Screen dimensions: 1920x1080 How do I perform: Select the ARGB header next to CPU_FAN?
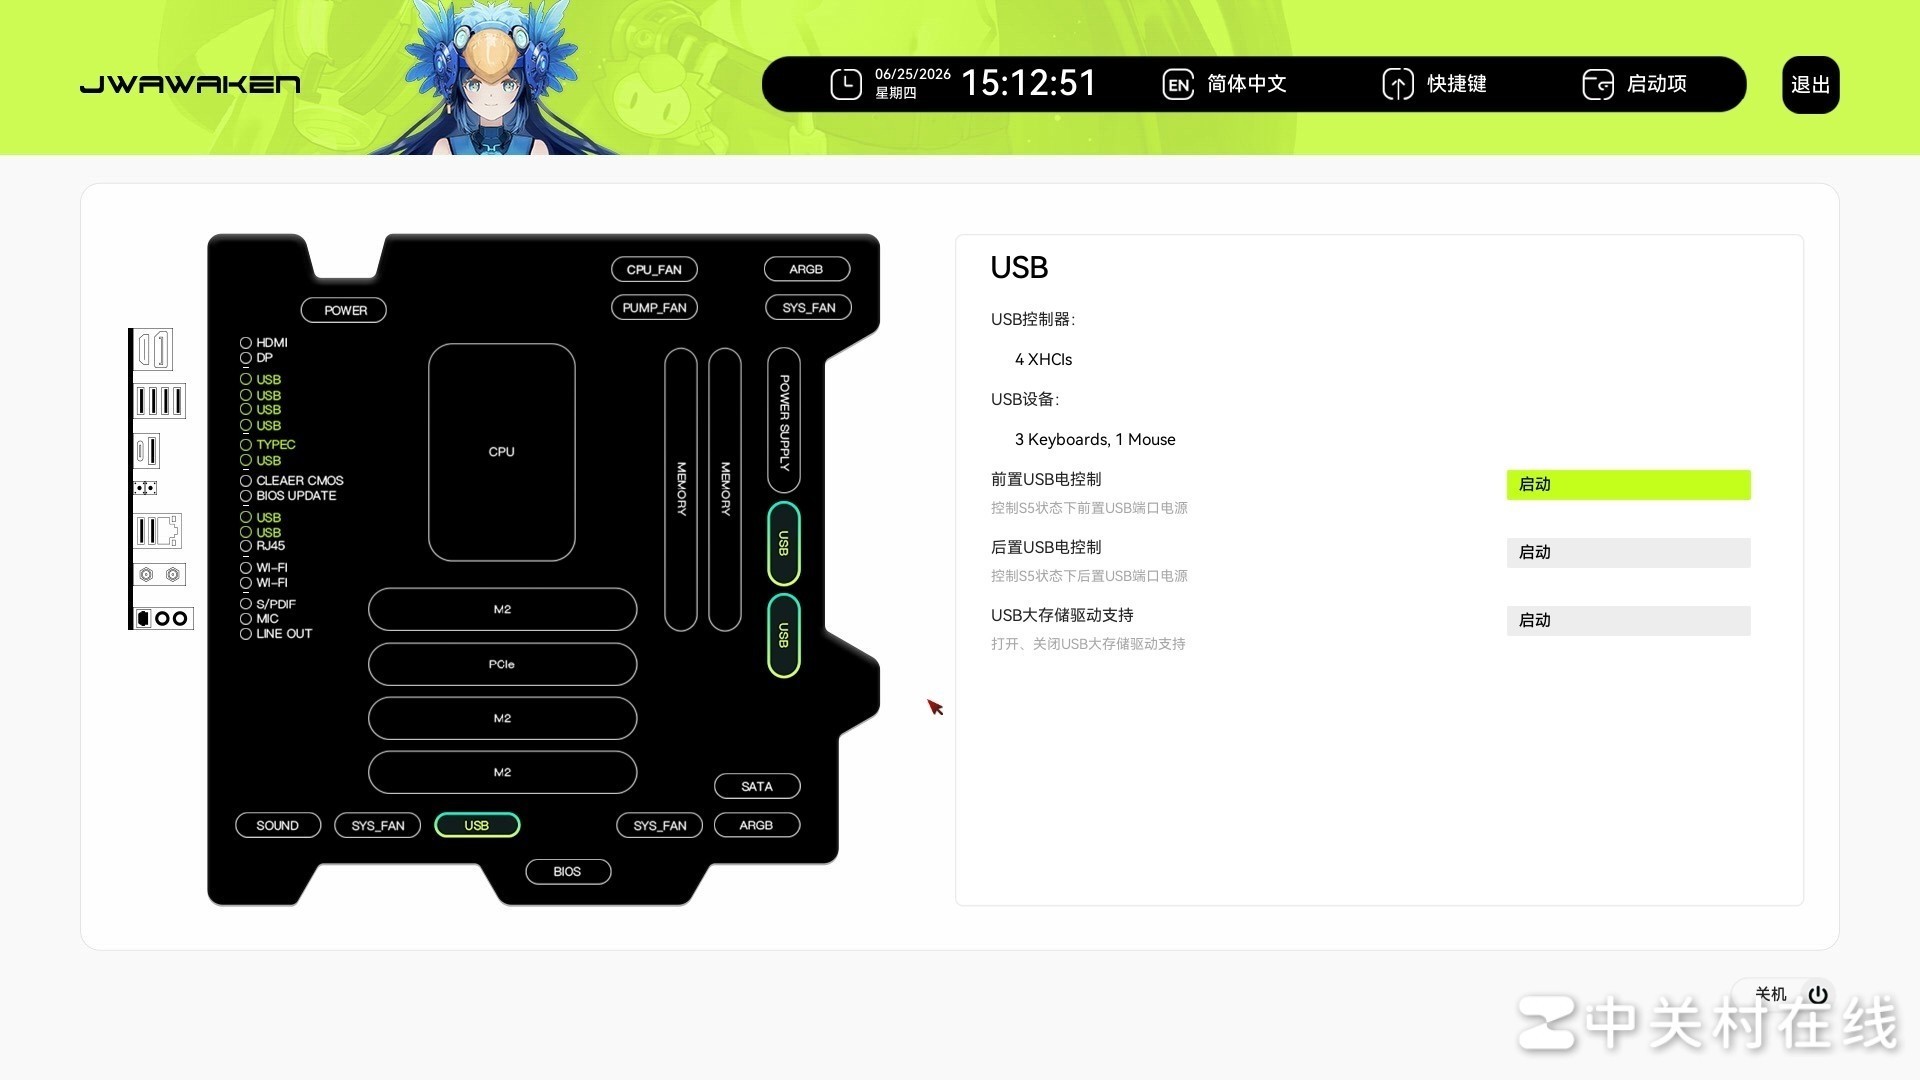pos(806,269)
